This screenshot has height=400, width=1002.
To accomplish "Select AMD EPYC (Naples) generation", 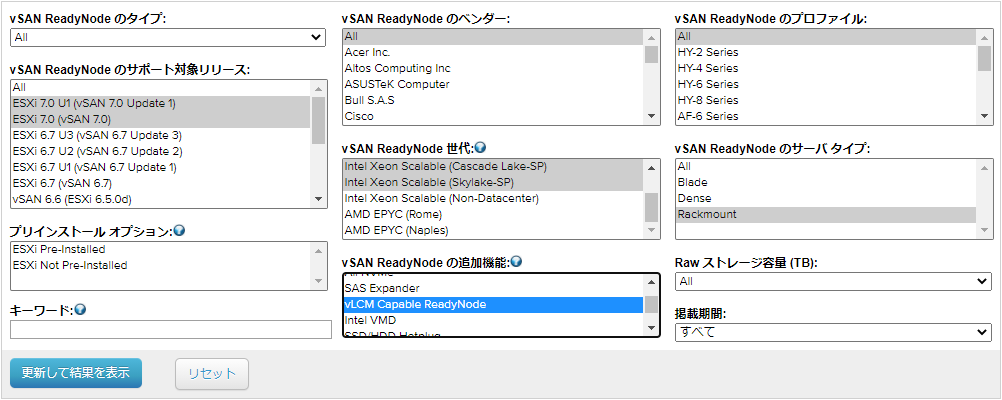I will tap(493, 230).
